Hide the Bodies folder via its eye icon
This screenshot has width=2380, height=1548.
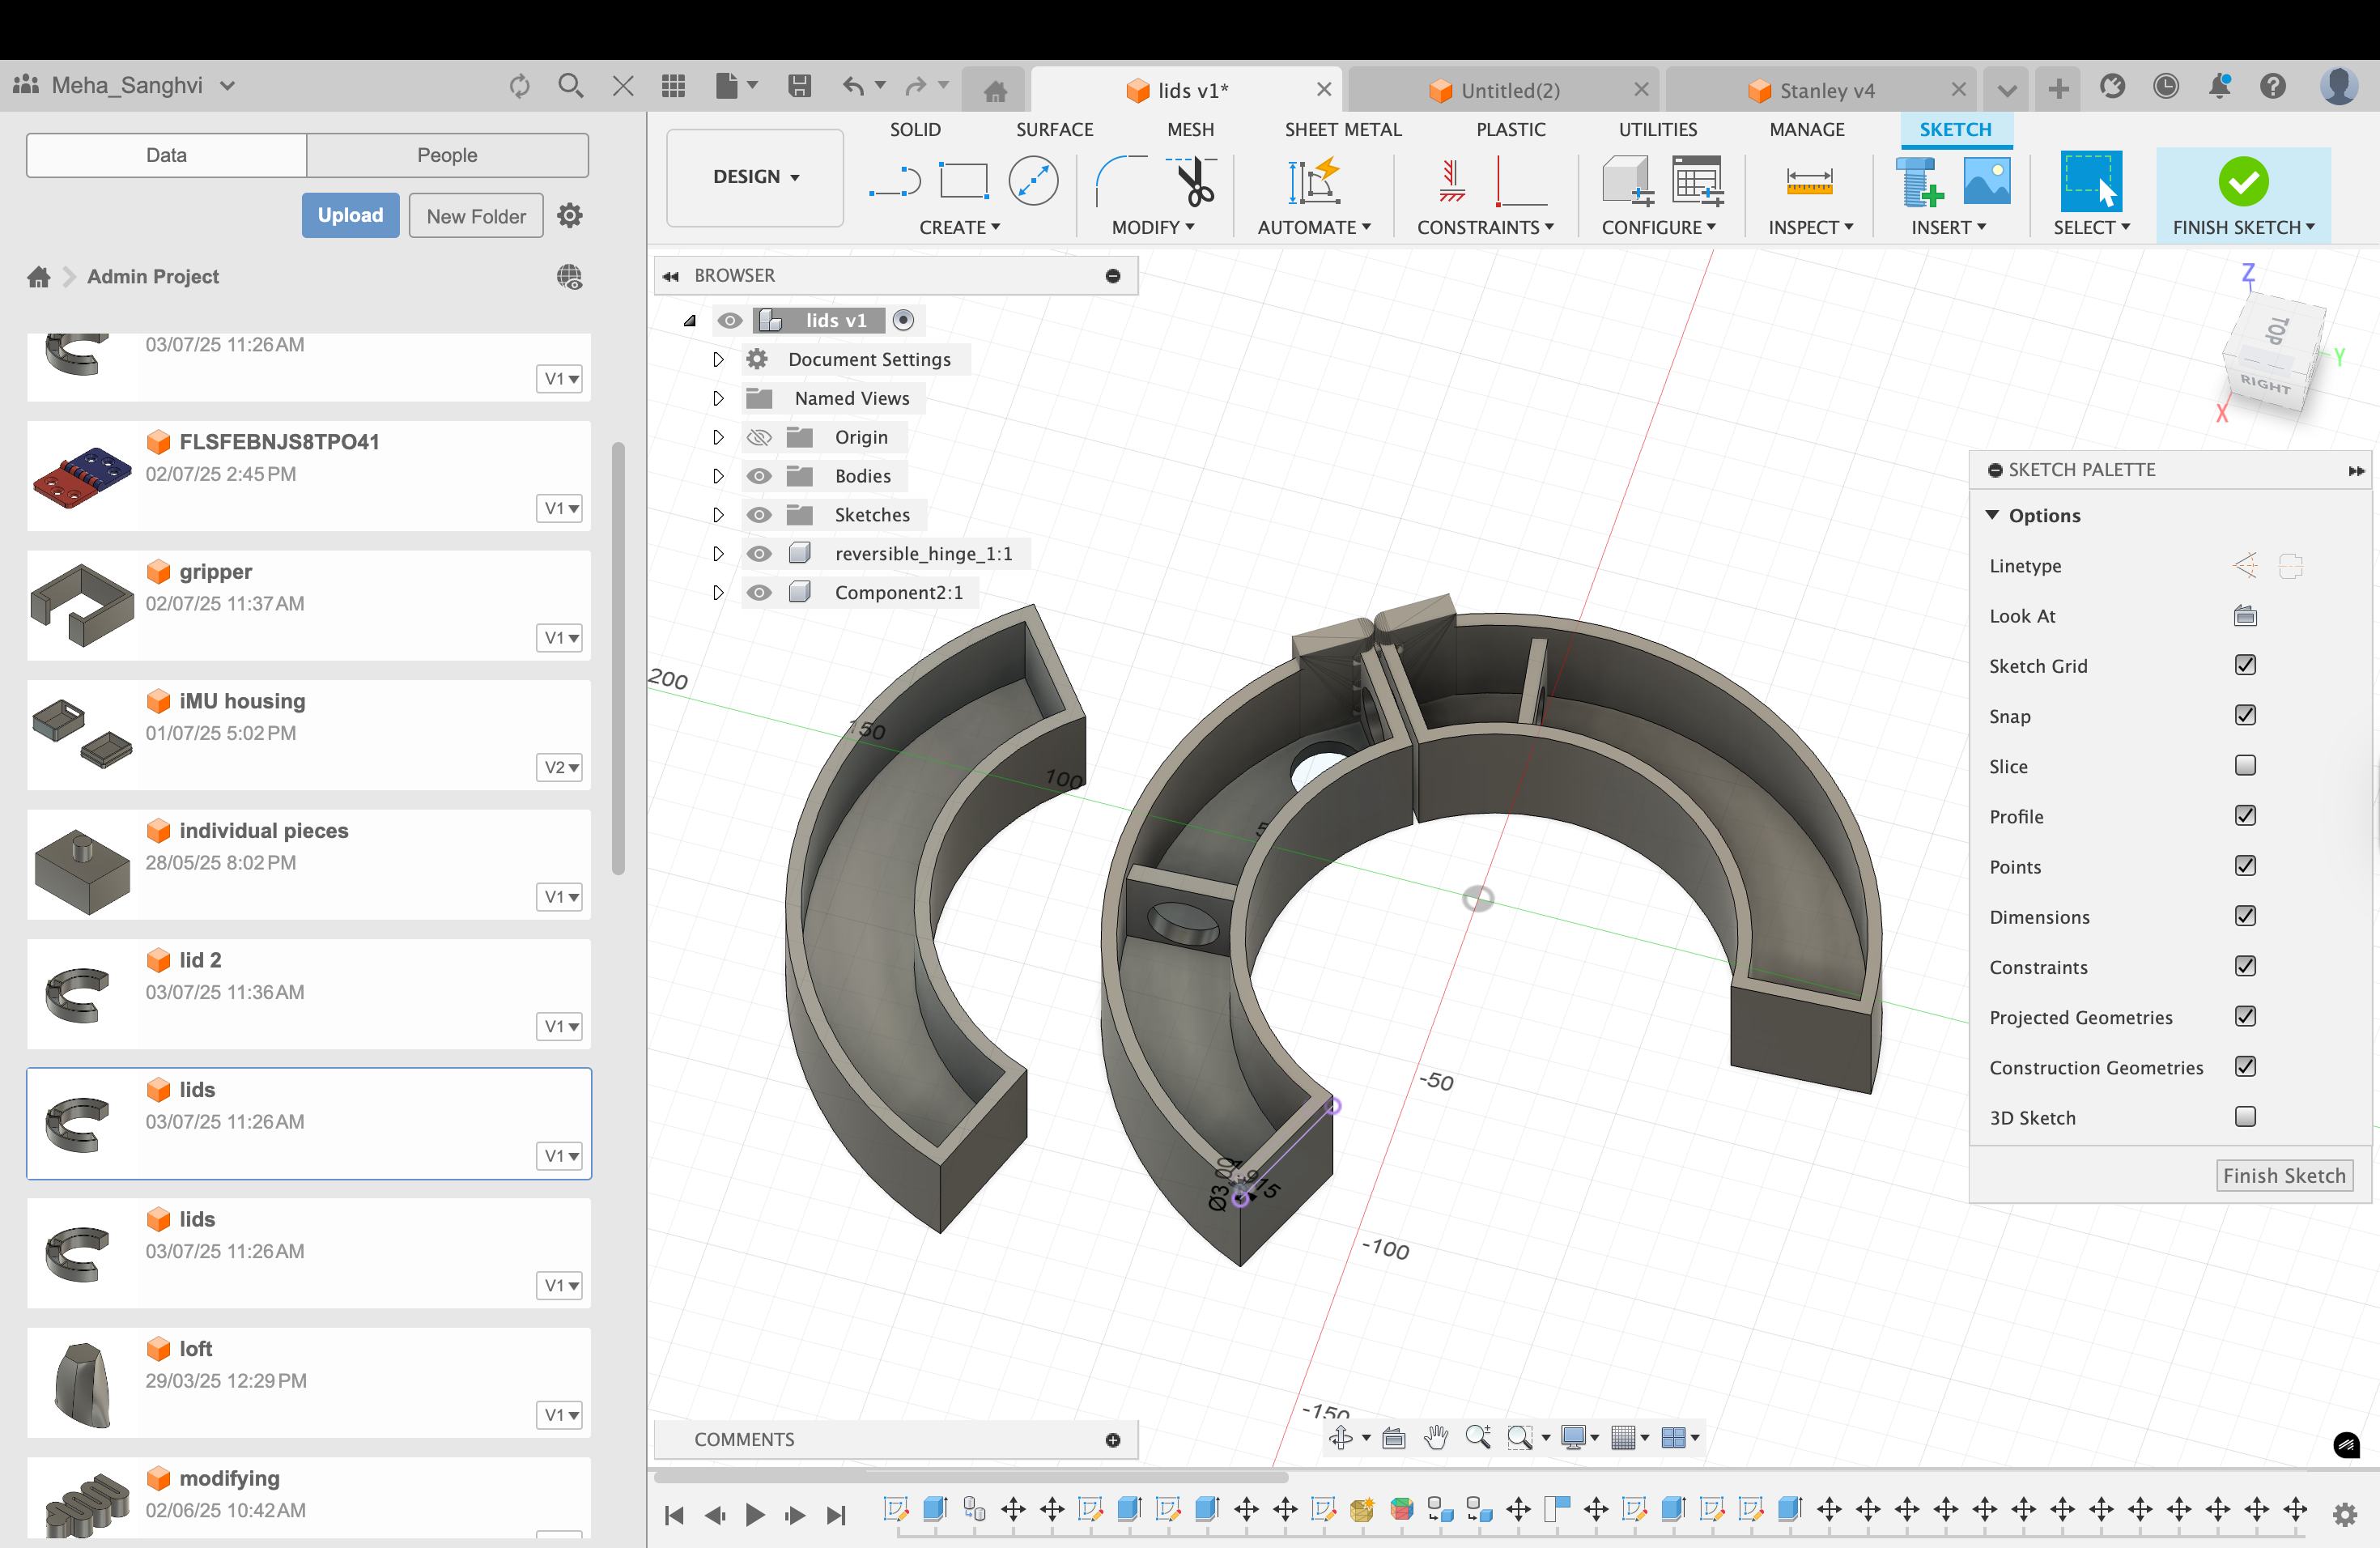[x=759, y=476]
